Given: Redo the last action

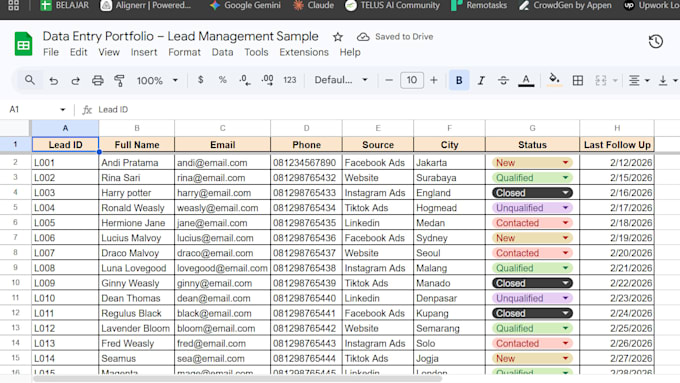Looking at the screenshot, I should click(x=75, y=81).
